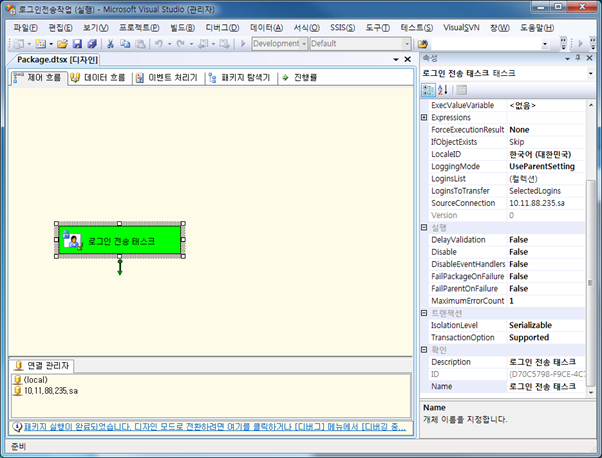Viewport: 602px width, 458px height.
Task: Select the Package.dtsx document tab
Action: click(58, 60)
